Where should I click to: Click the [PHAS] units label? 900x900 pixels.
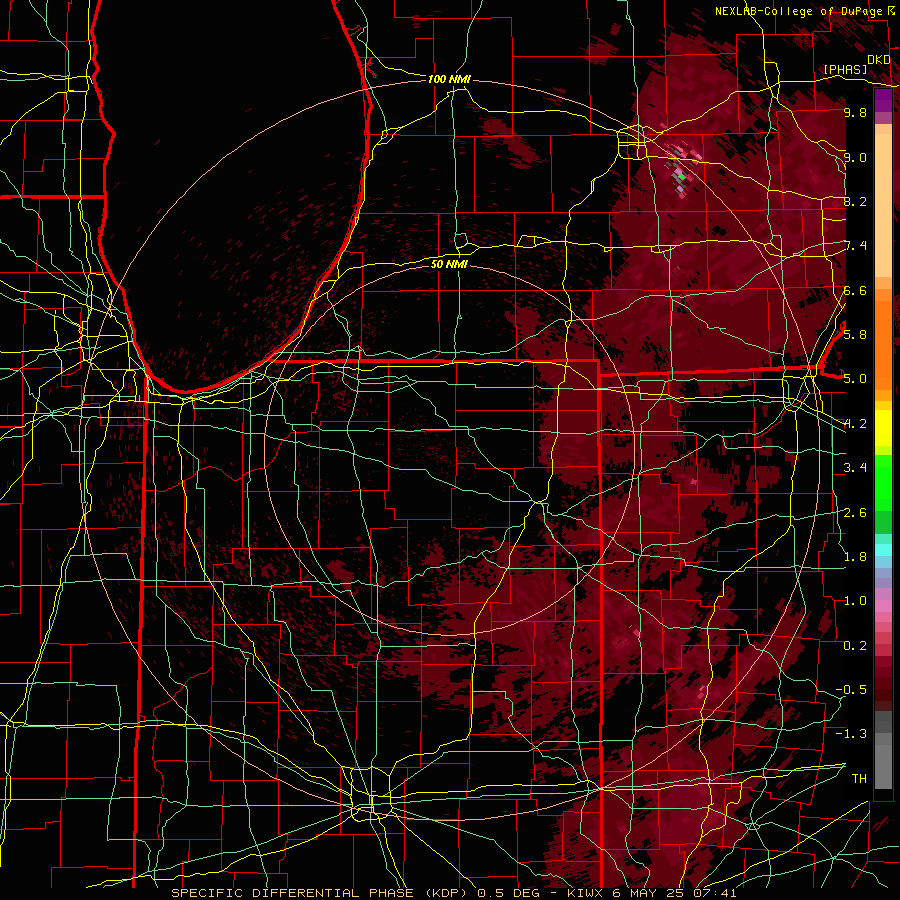(x=845, y=69)
